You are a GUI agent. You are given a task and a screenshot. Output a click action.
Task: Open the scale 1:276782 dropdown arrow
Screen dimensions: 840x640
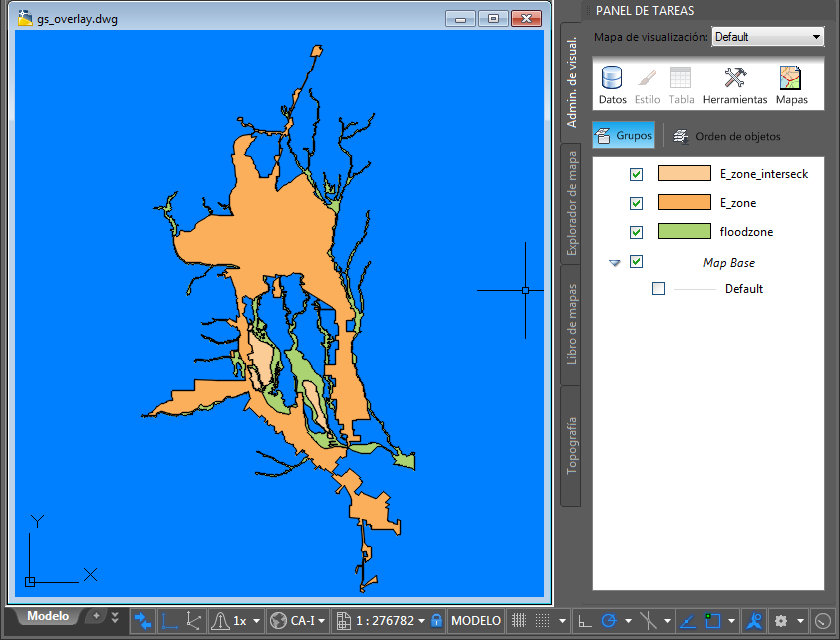coord(422,621)
